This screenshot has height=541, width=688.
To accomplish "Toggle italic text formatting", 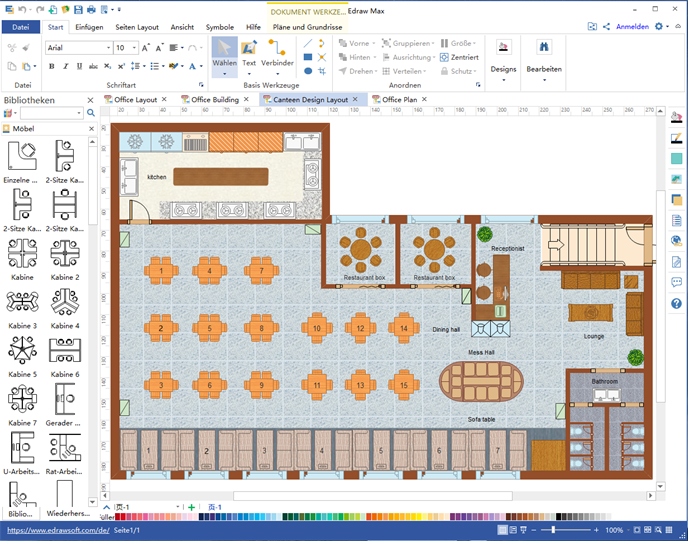I will (x=65, y=67).
